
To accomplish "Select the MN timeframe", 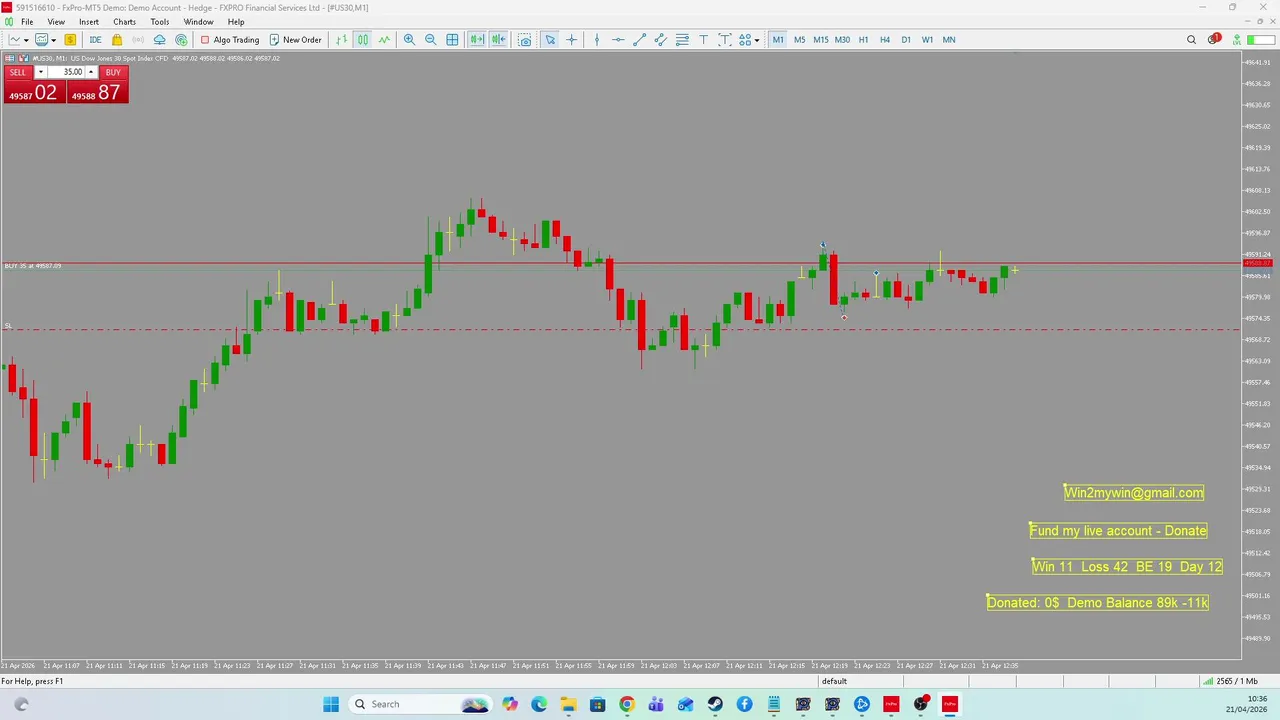I will [948, 40].
